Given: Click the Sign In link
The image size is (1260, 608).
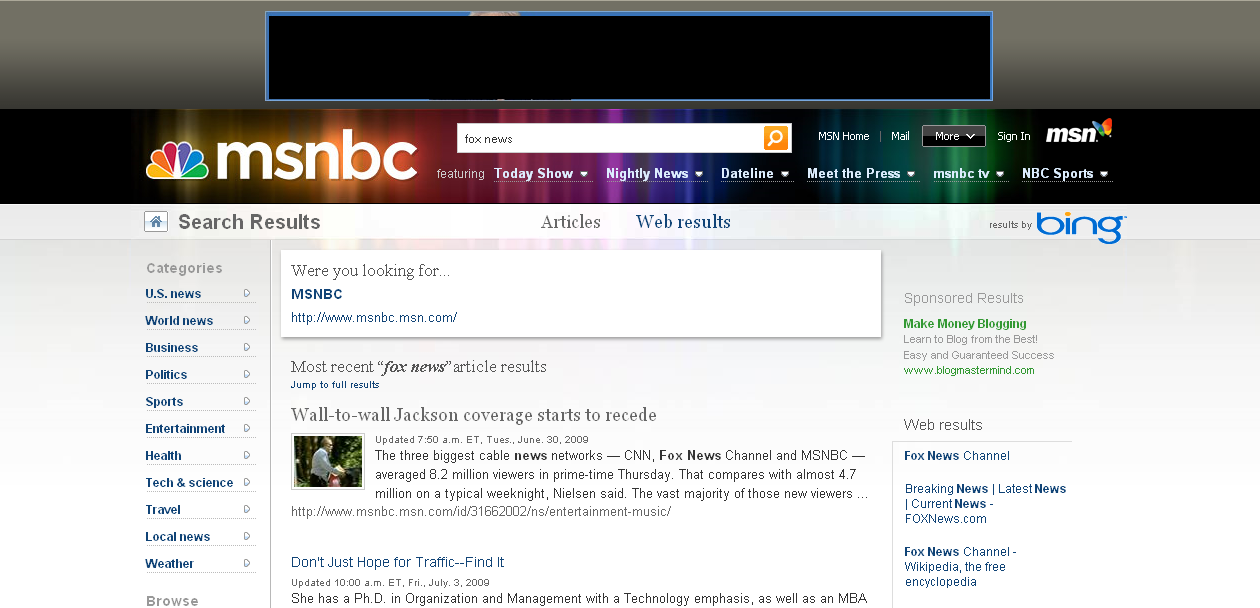Looking at the screenshot, I should (1013, 136).
